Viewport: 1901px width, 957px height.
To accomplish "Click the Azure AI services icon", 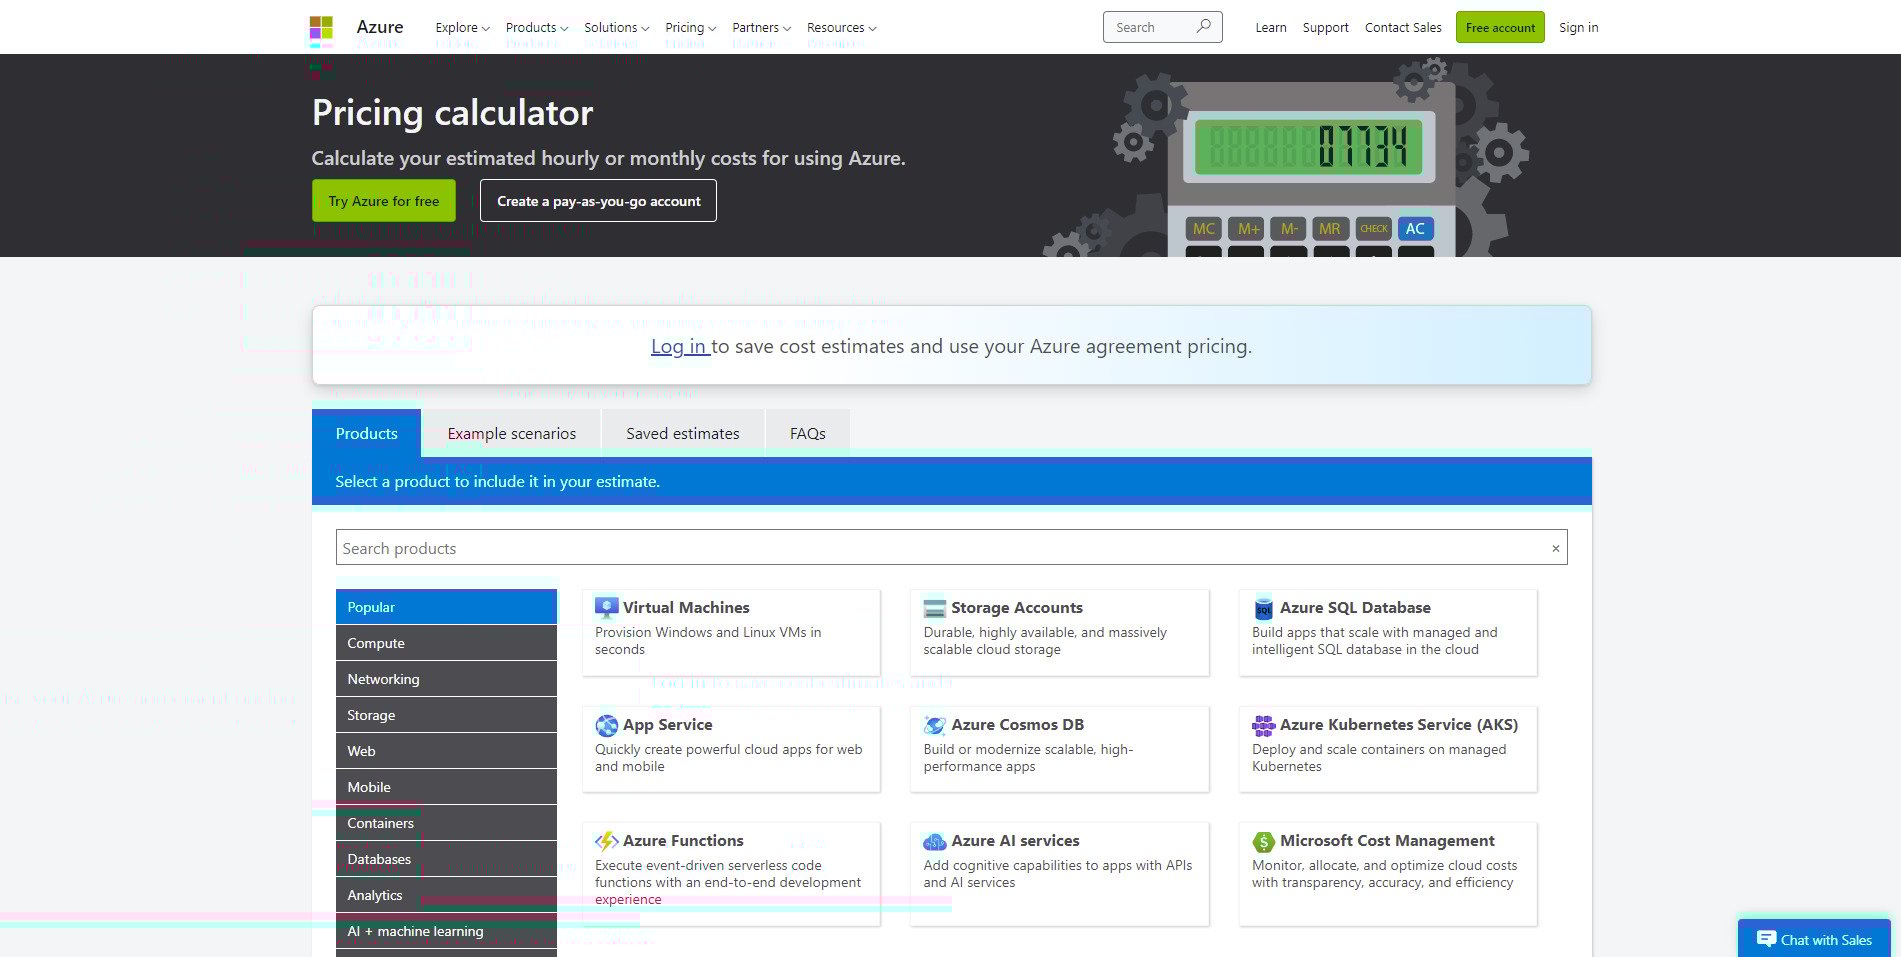I will 935,841.
